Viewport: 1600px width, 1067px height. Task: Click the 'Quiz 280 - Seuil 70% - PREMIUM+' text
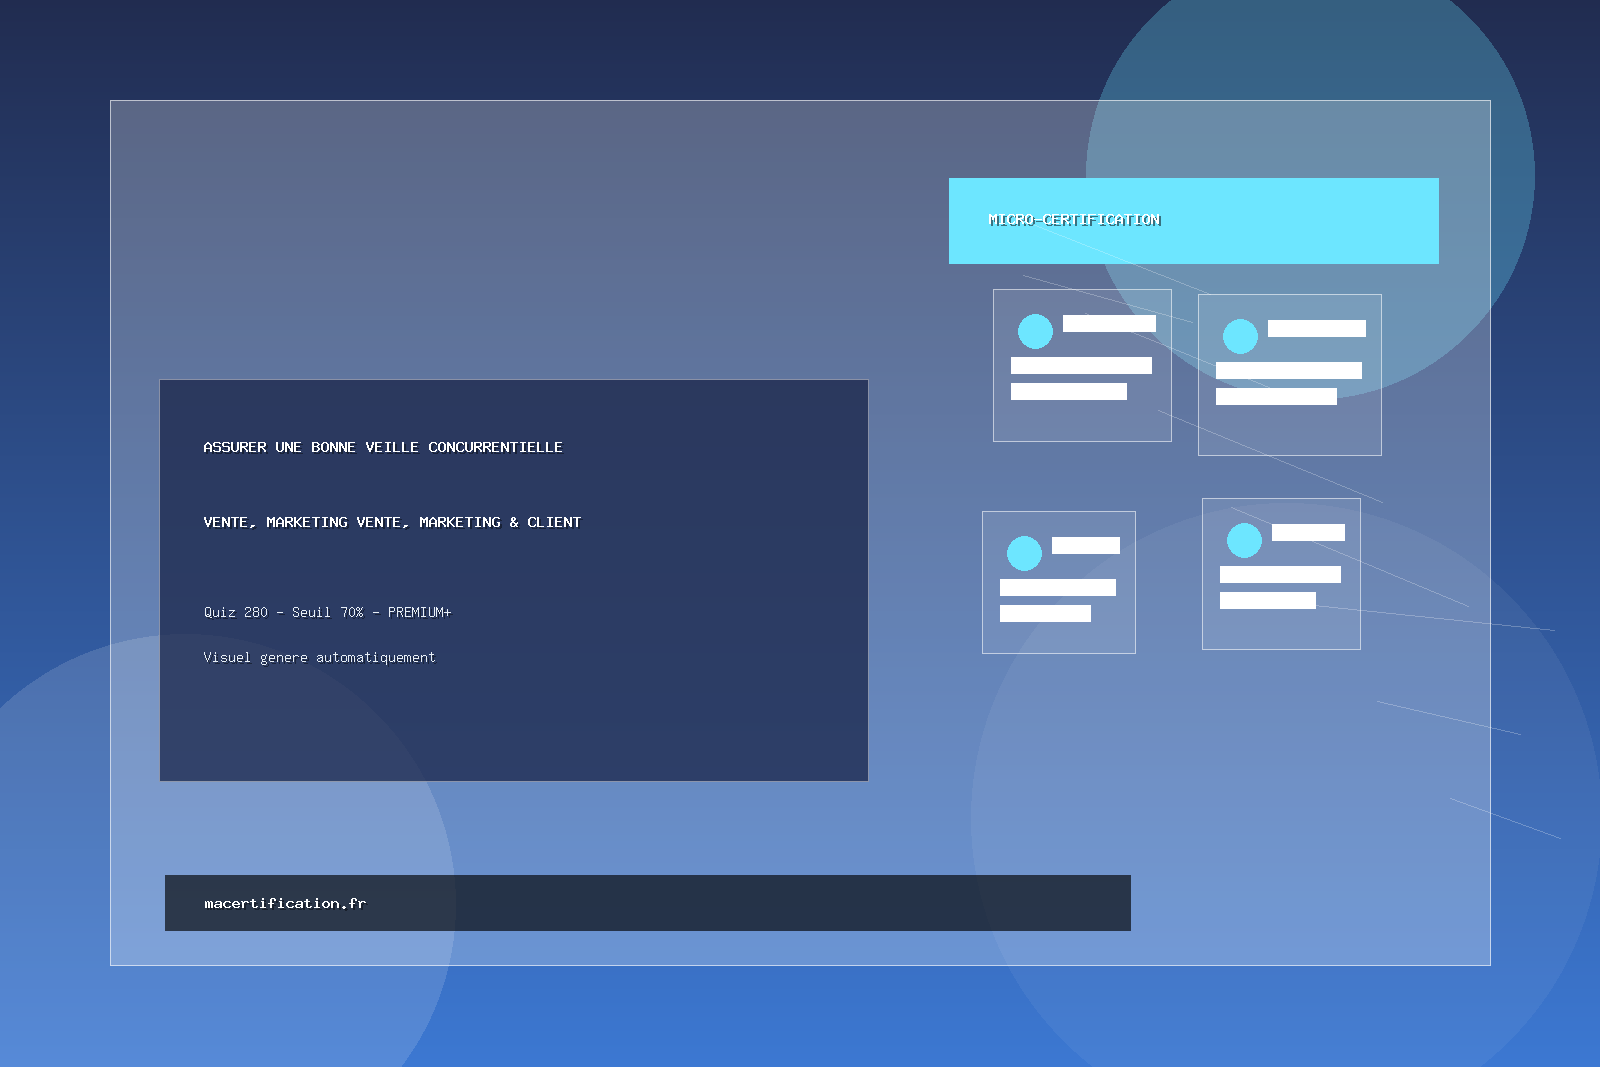(x=327, y=612)
